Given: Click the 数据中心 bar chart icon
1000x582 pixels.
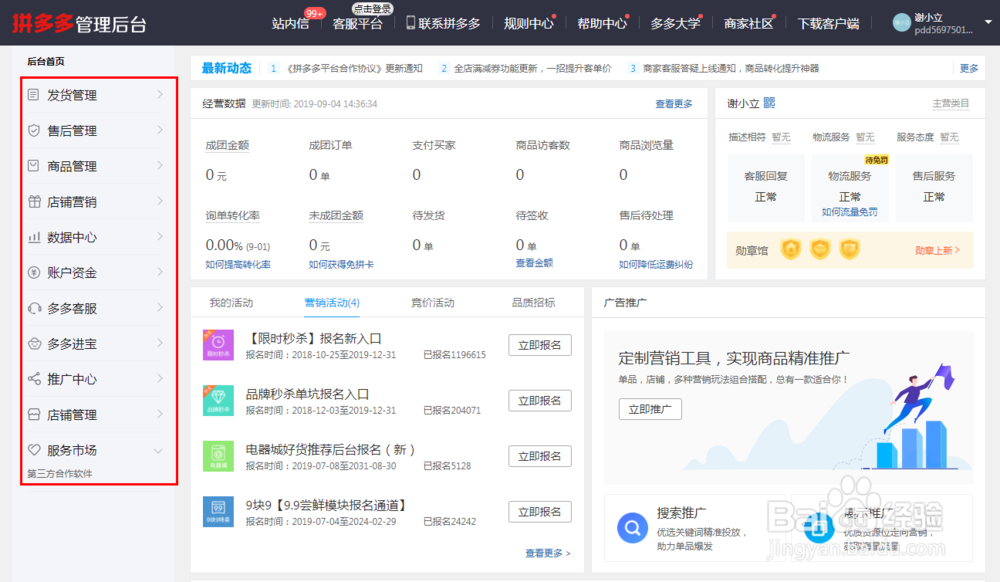Looking at the screenshot, I should pyautogui.click(x=34, y=237).
